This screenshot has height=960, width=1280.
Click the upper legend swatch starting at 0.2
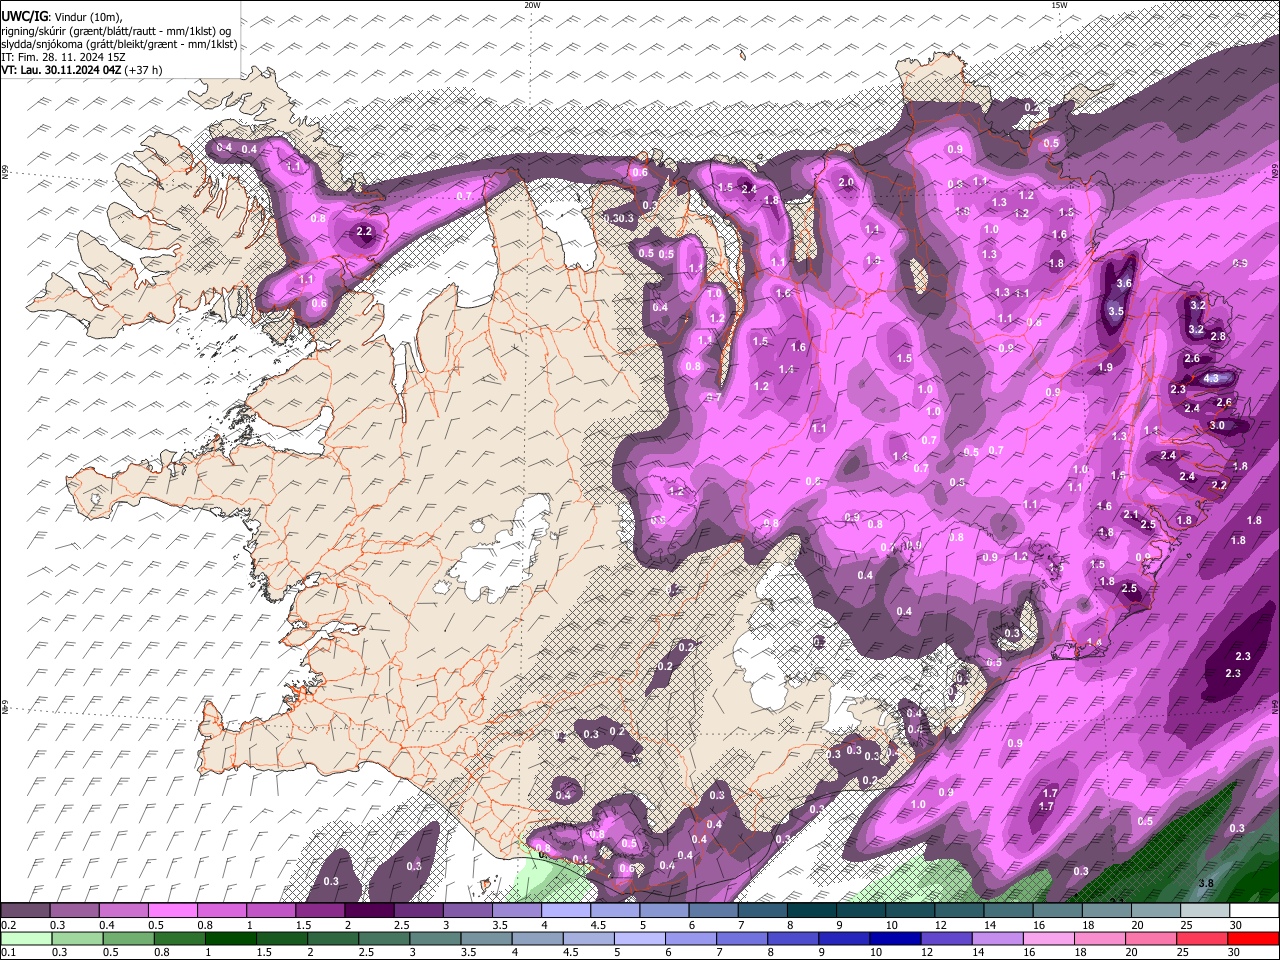(x=25, y=911)
